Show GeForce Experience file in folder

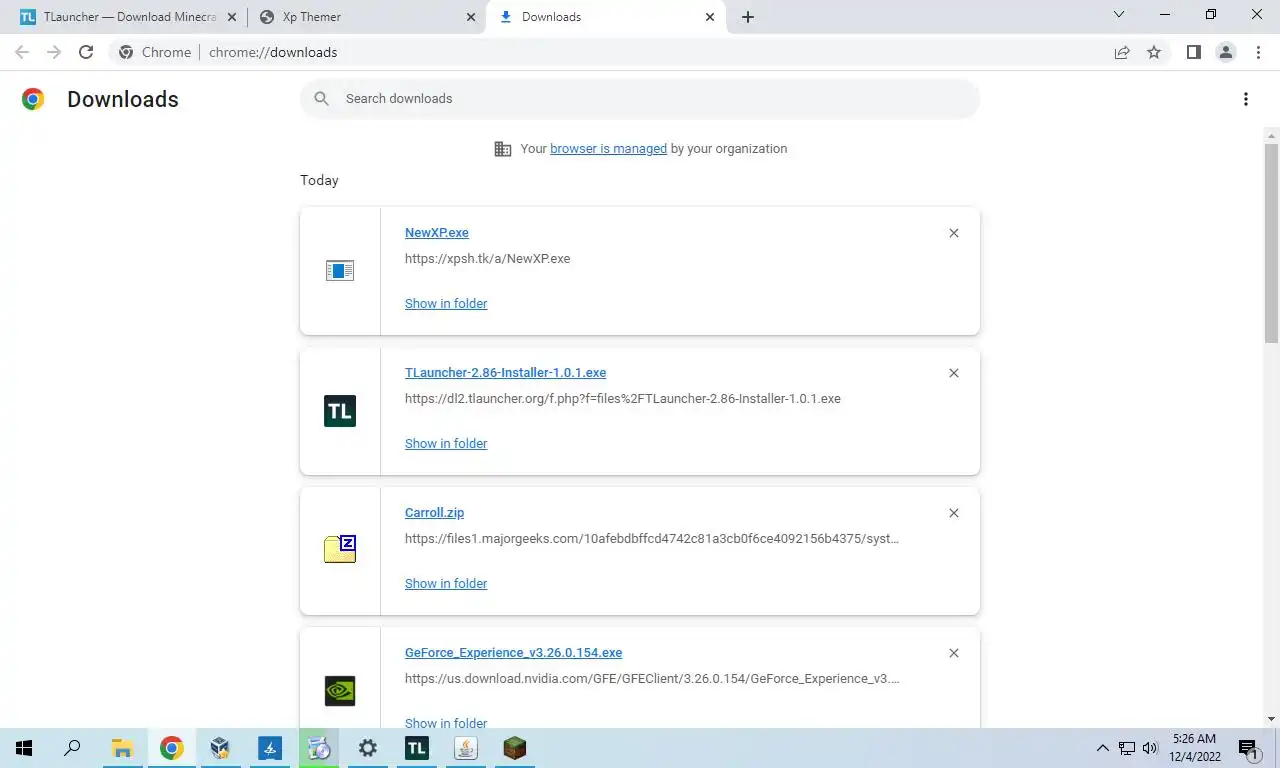point(446,722)
